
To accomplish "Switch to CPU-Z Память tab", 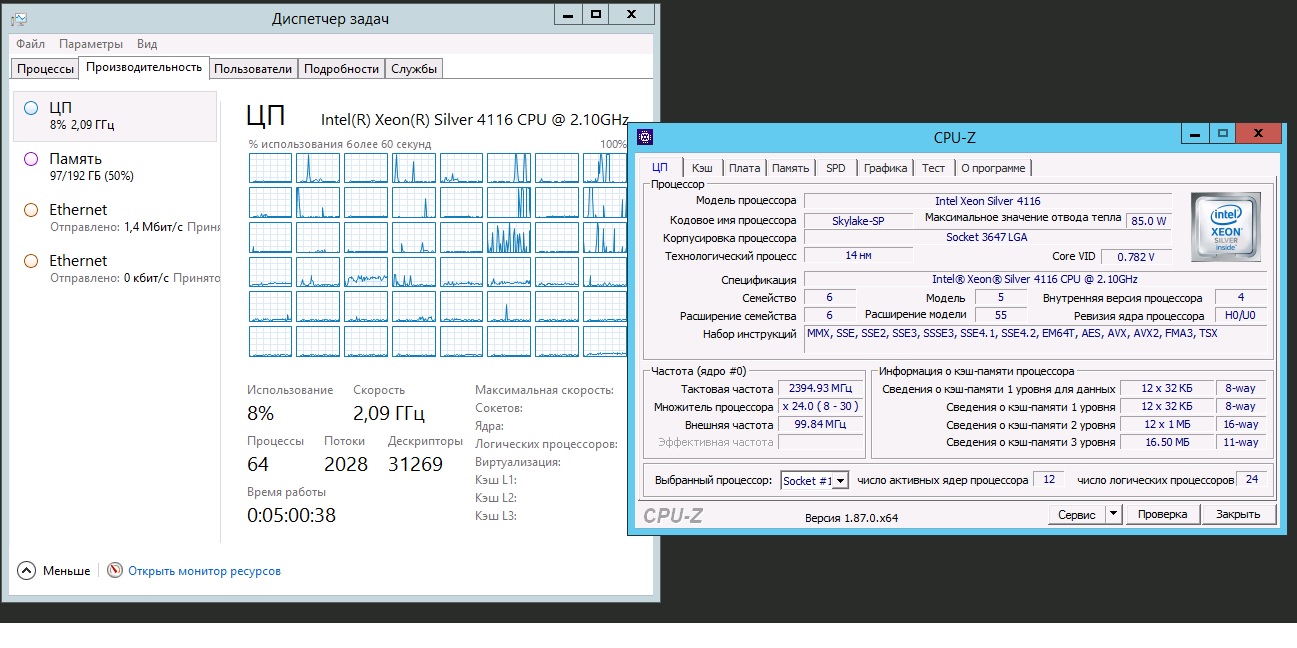I will [790, 168].
